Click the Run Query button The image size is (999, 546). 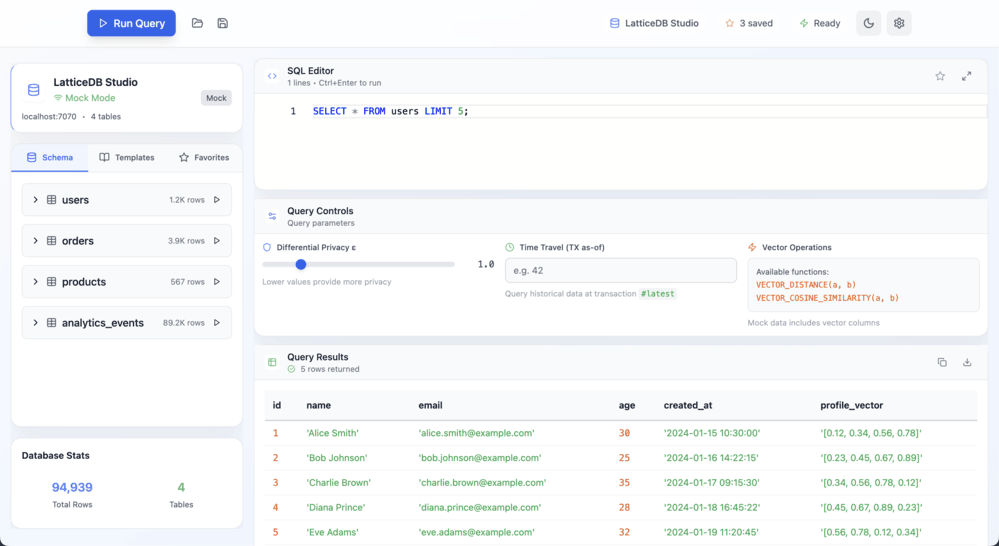(x=131, y=23)
